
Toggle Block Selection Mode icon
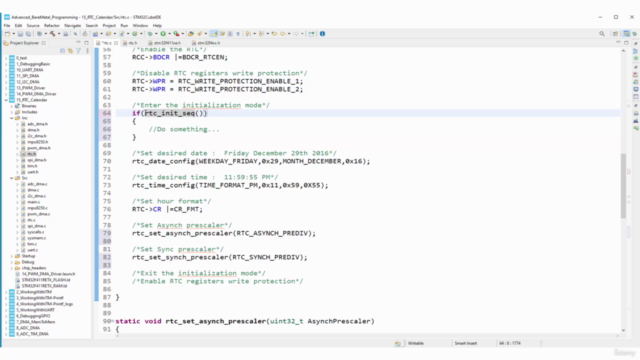(x=230, y=34)
